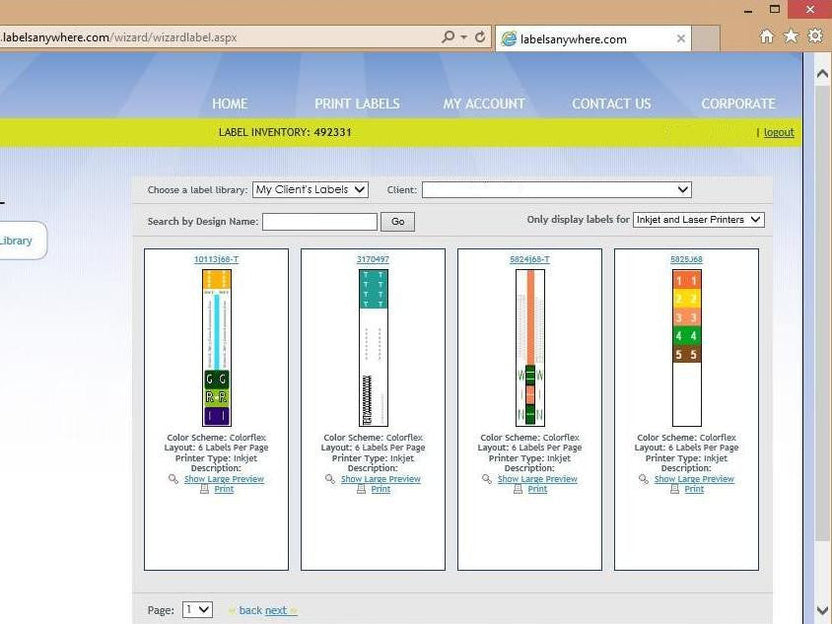
Task: Click the Print icon below label 3170497
Action: 362,489
